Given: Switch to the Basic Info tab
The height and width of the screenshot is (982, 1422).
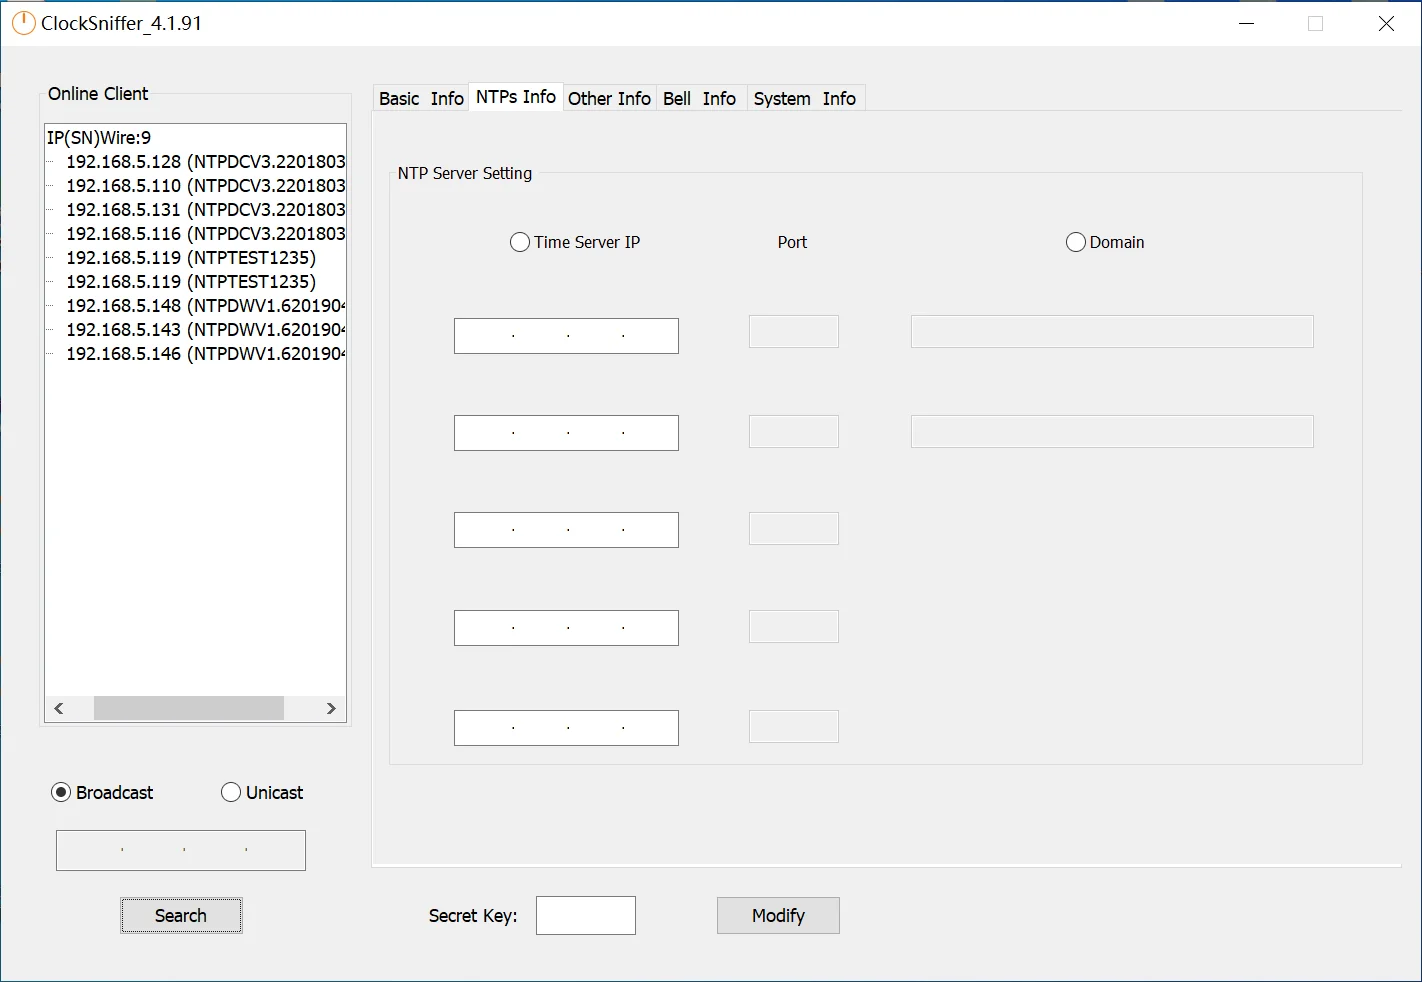Looking at the screenshot, I should 421,98.
